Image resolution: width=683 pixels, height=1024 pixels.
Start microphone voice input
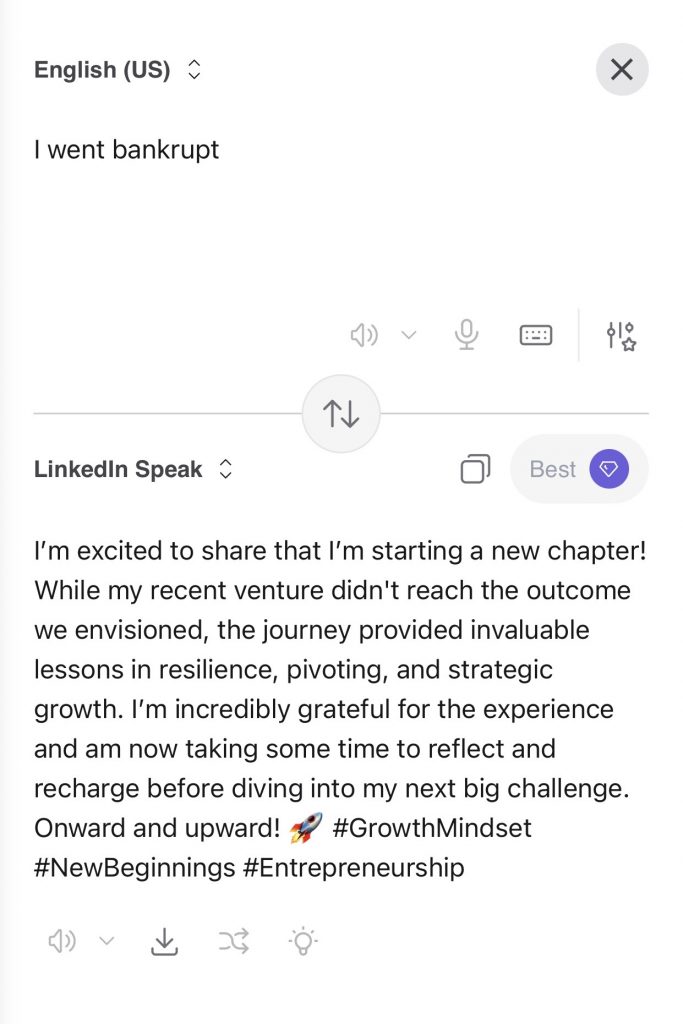tap(466, 335)
